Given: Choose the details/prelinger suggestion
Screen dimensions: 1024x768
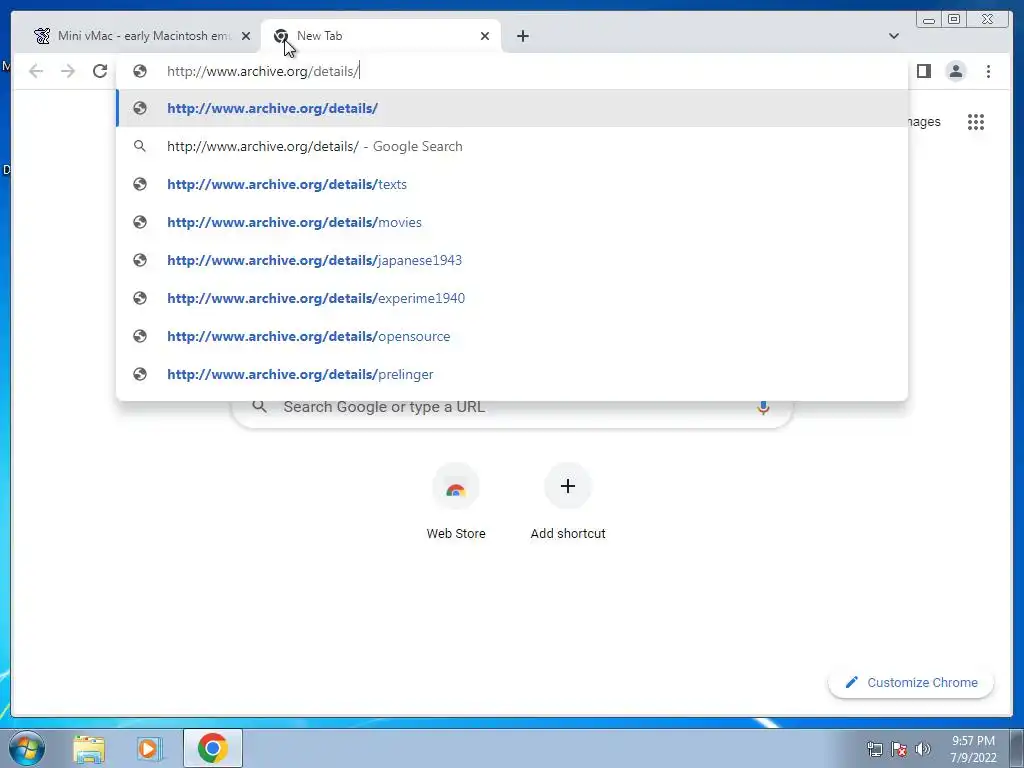Looking at the screenshot, I should click(513, 374).
